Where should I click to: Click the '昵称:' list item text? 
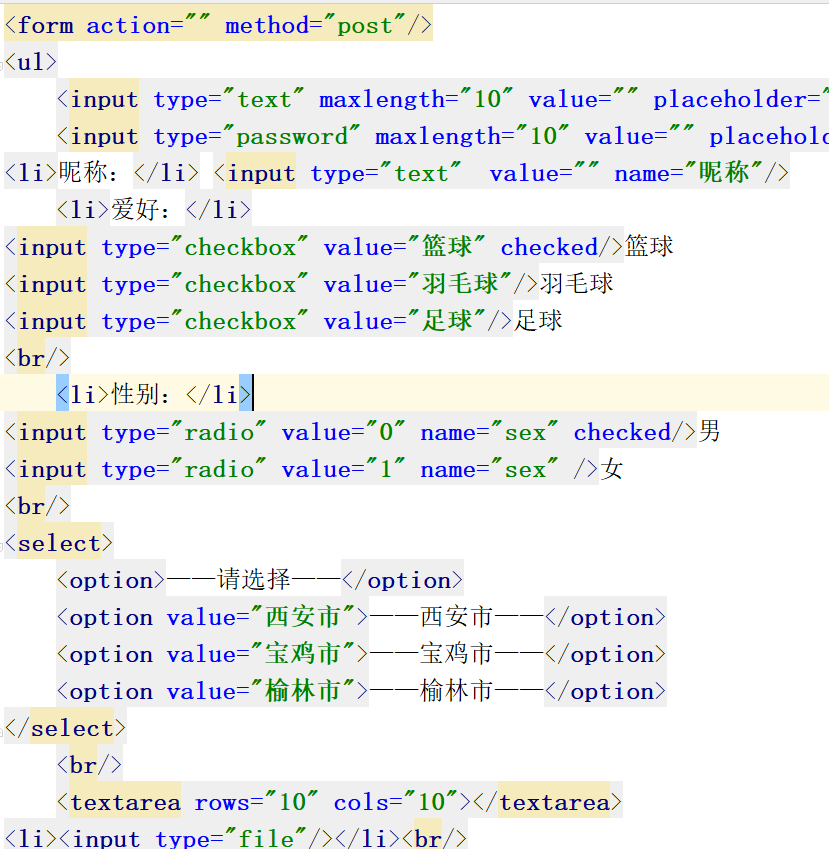tap(88, 173)
